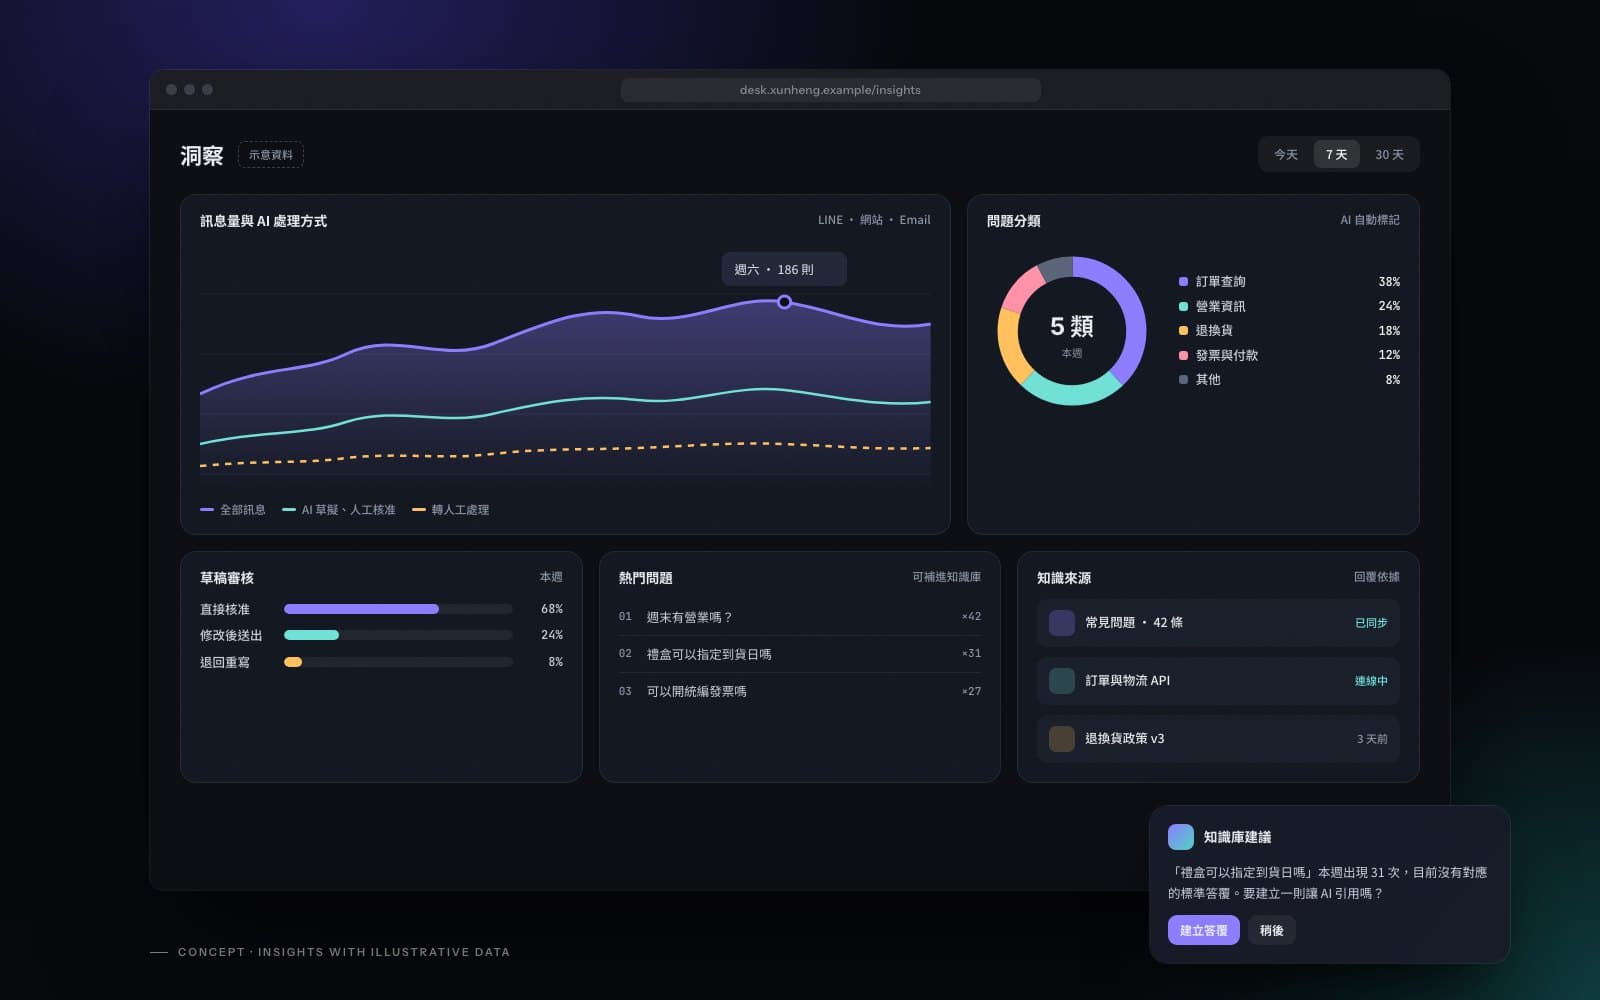
Task: Click the 修改後送出 progress bar
Action: pos(398,635)
